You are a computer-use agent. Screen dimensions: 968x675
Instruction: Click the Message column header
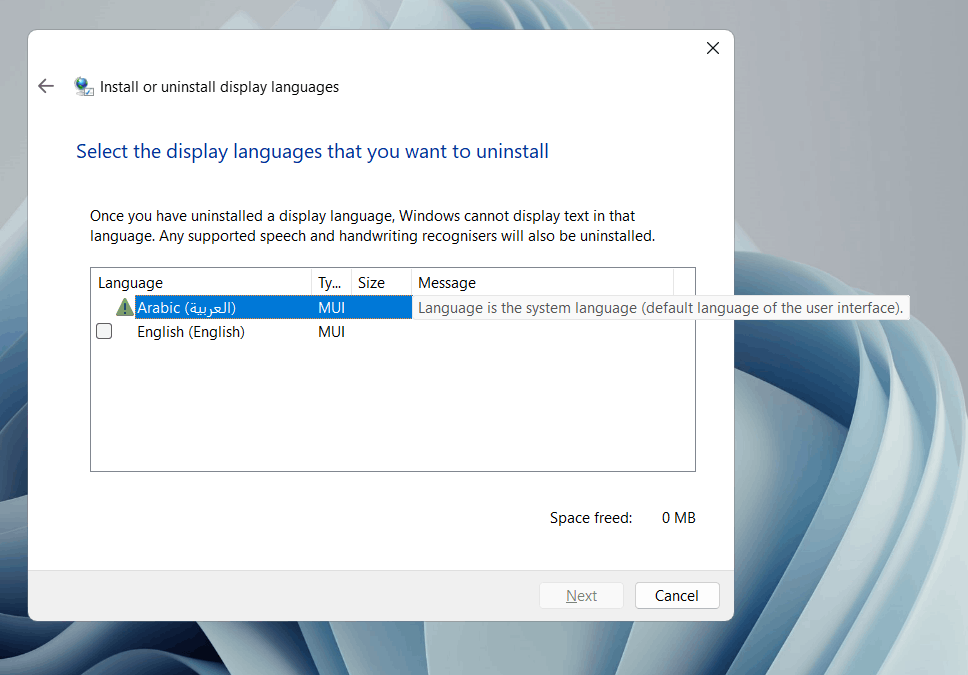(542, 282)
